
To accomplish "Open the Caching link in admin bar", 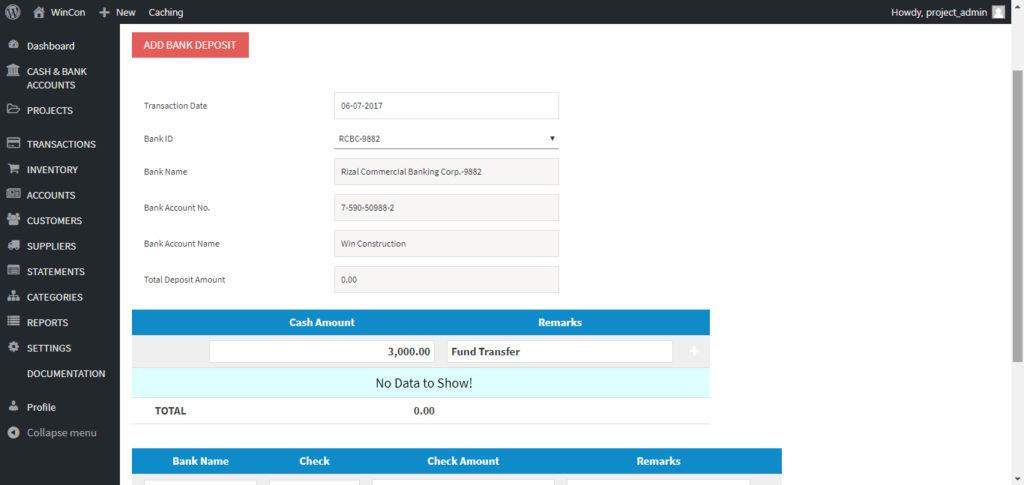I will [x=166, y=12].
